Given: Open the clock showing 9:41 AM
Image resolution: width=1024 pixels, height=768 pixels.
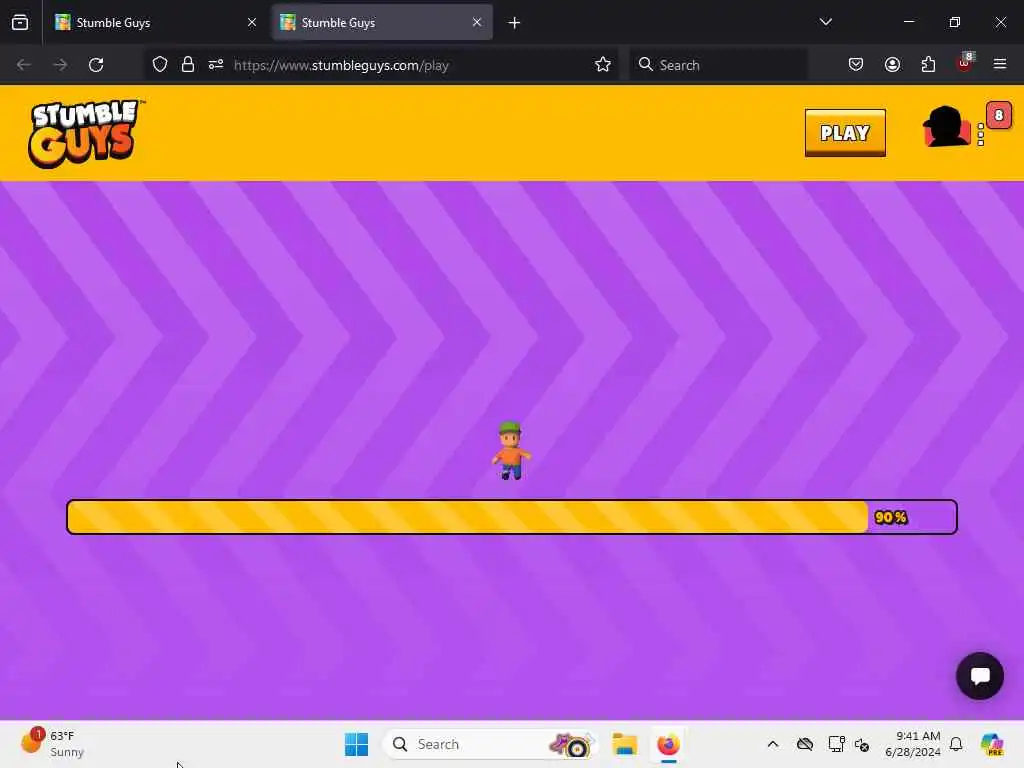Looking at the screenshot, I should [x=913, y=744].
